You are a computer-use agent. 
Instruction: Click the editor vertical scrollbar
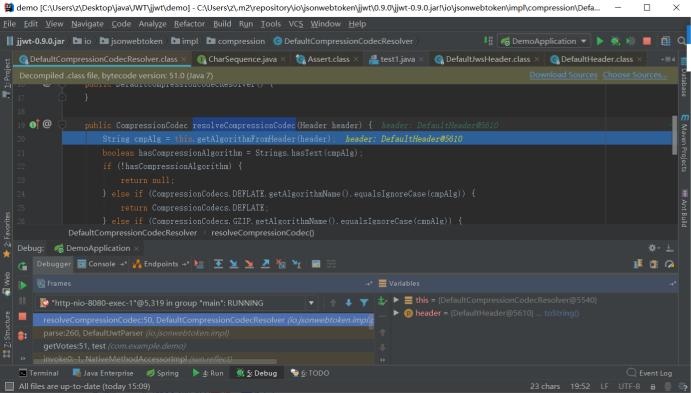674,135
